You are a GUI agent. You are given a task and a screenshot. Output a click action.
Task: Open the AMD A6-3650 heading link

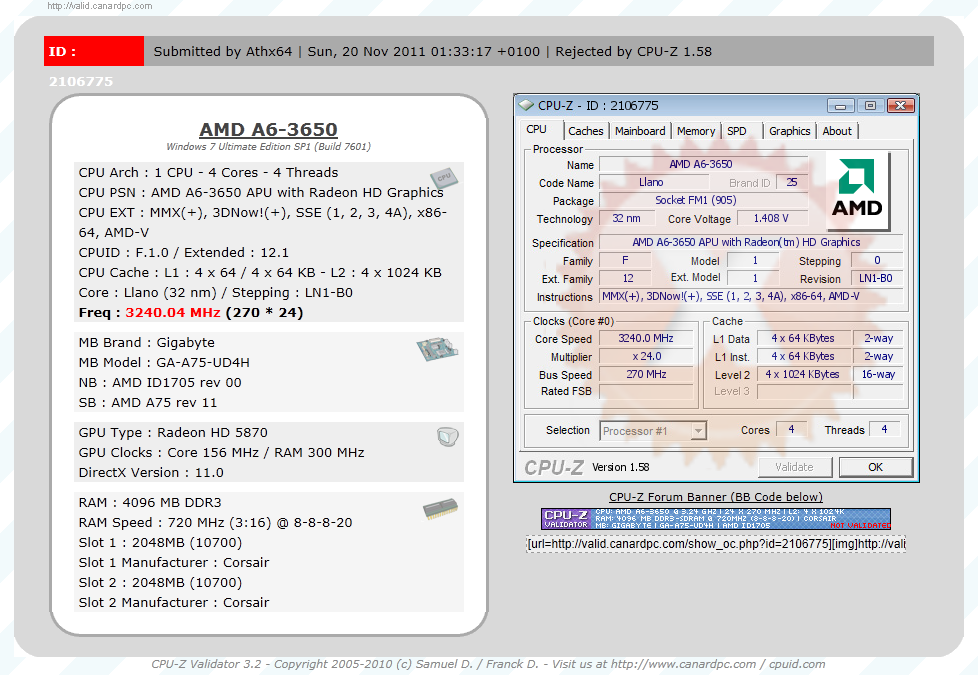pos(268,130)
